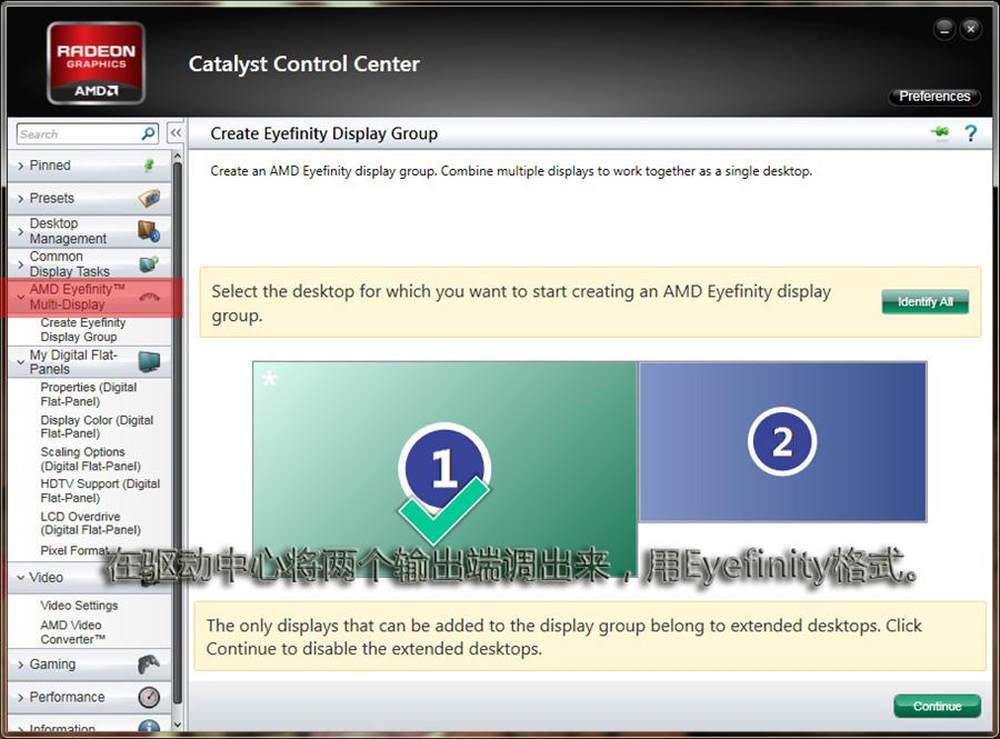Collapse the AMD Eyefinity Multi-Display section
This screenshot has width=1000, height=739.
click(x=21, y=297)
